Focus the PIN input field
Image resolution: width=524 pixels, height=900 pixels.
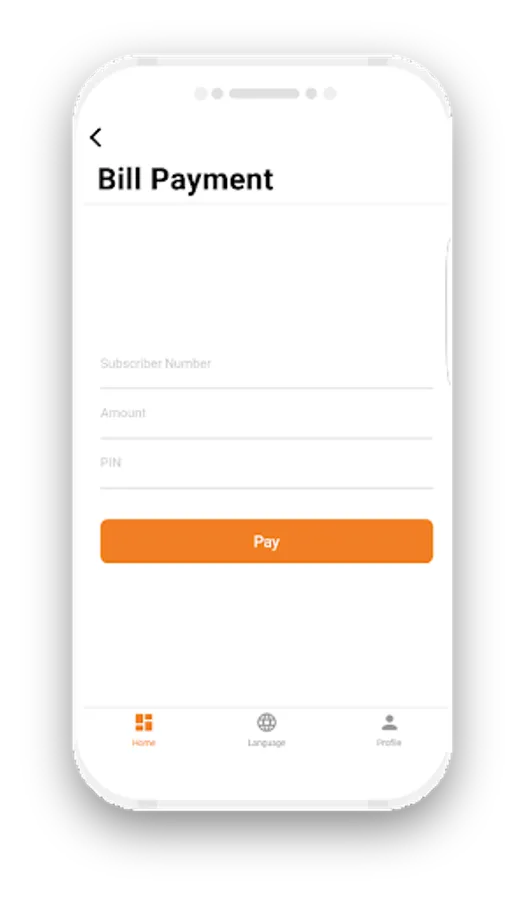pos(266,463)
